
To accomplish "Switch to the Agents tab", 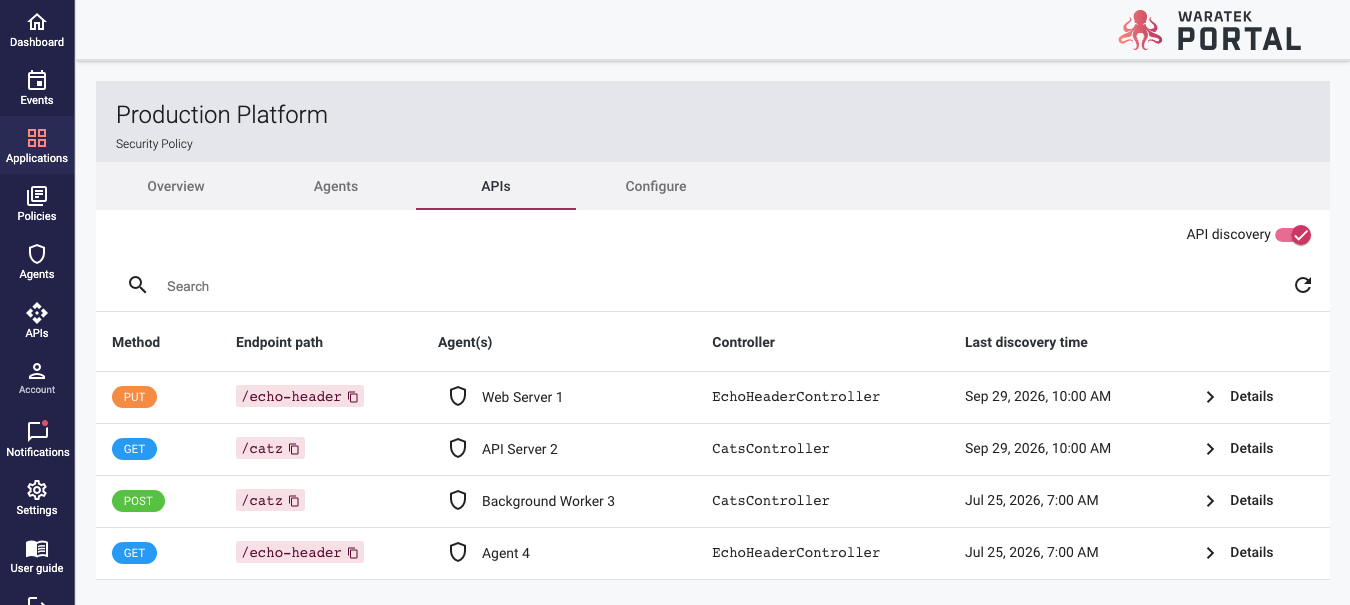I will (x=336, y=186).
